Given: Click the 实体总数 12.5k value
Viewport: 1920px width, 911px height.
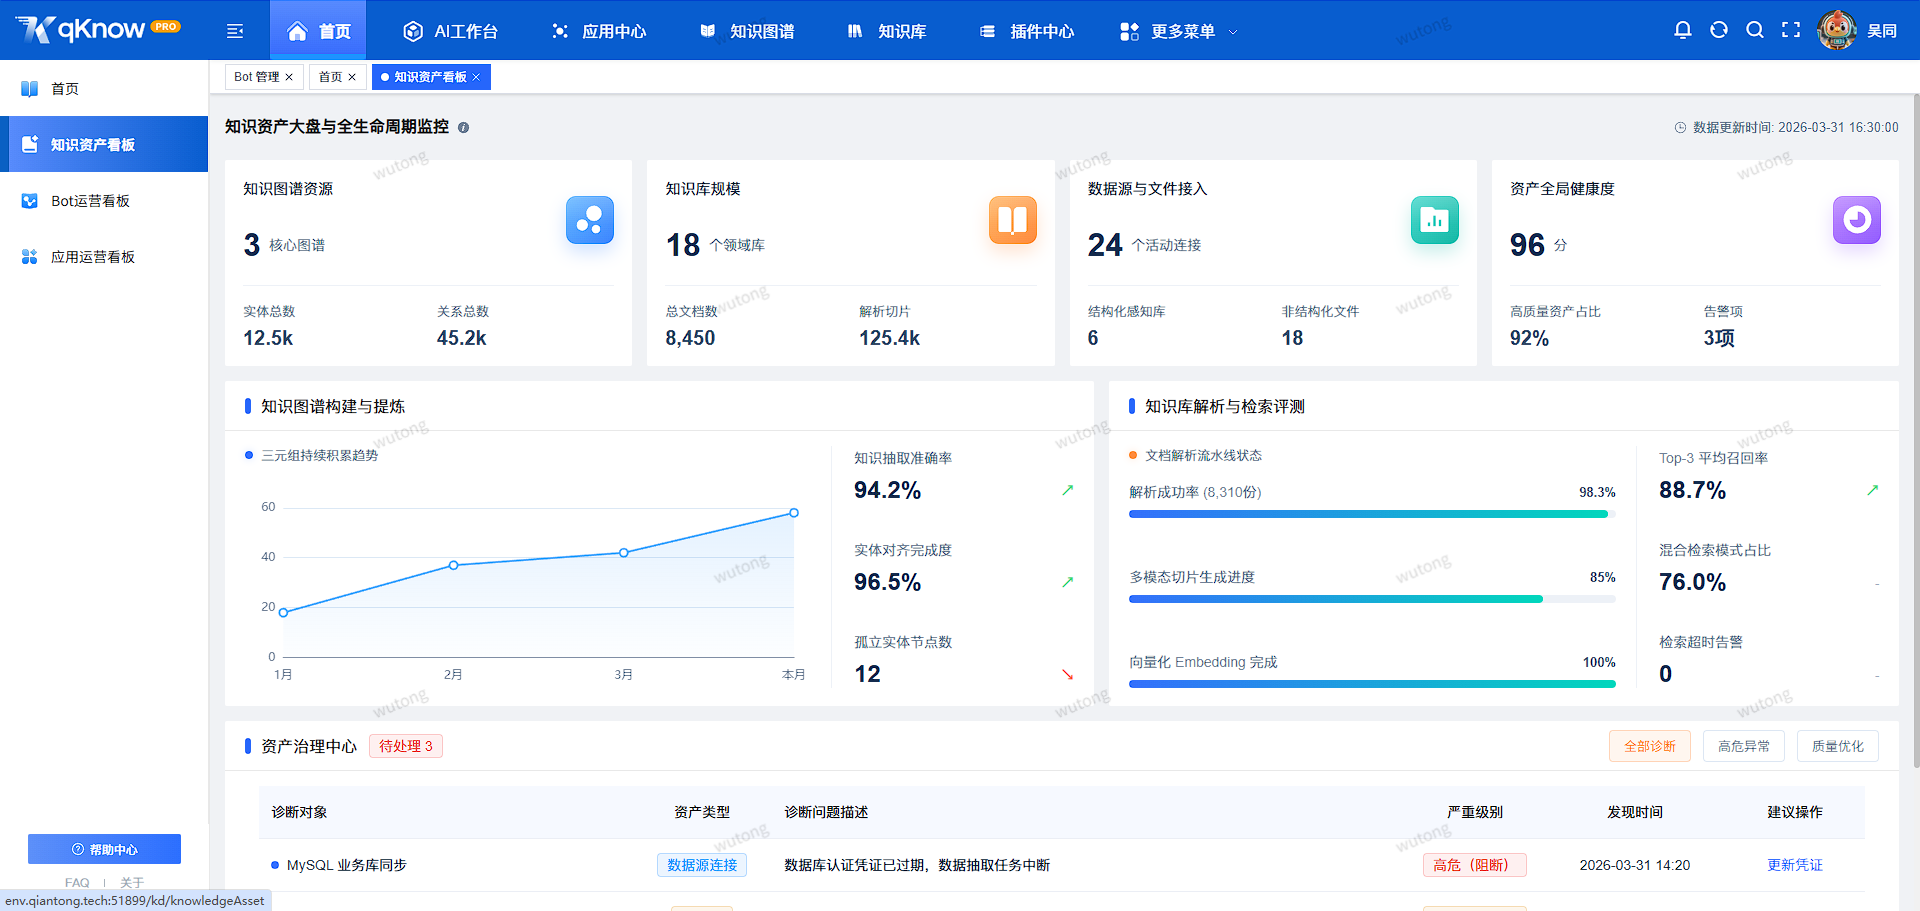Looking at the screenshot, I should (x=268, y=338).
